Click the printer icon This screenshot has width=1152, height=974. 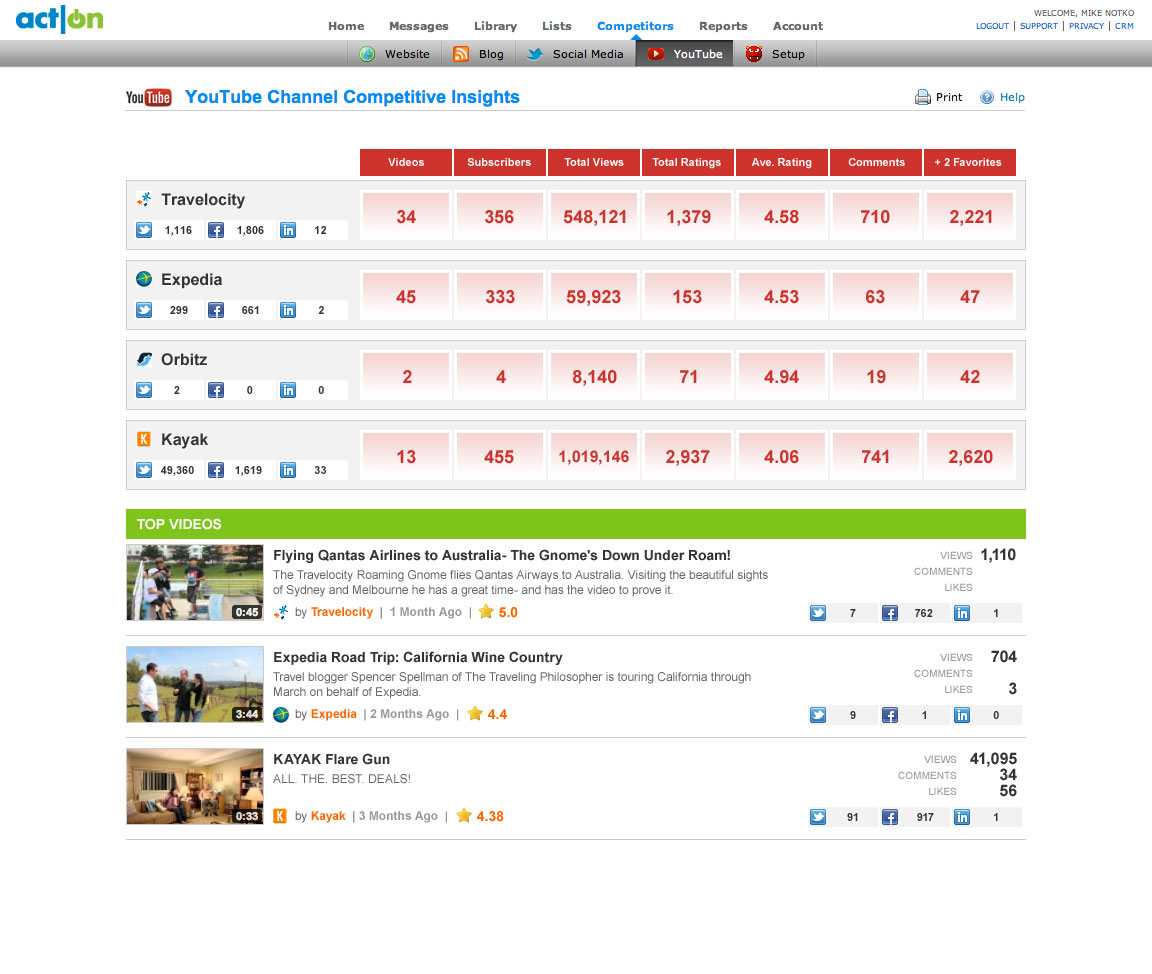[x=923, y=97]
